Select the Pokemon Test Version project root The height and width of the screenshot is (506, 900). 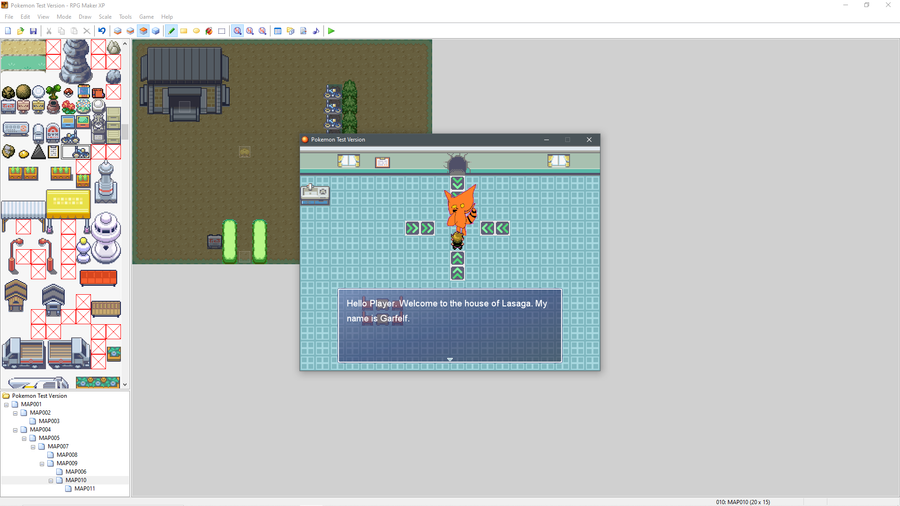point(39,396)
